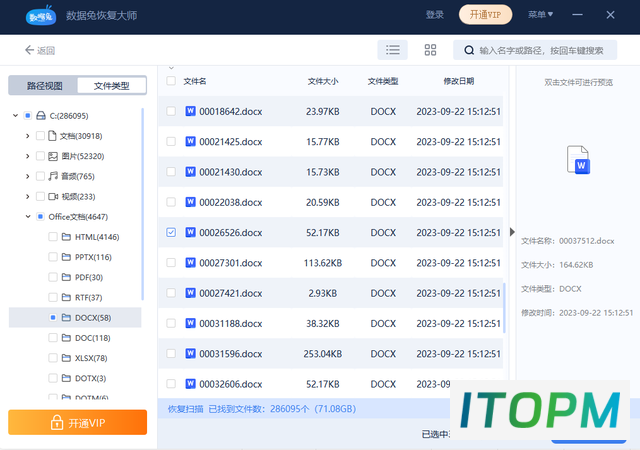Click the lock icon on 开通VIP button

[x=57, y=422]
